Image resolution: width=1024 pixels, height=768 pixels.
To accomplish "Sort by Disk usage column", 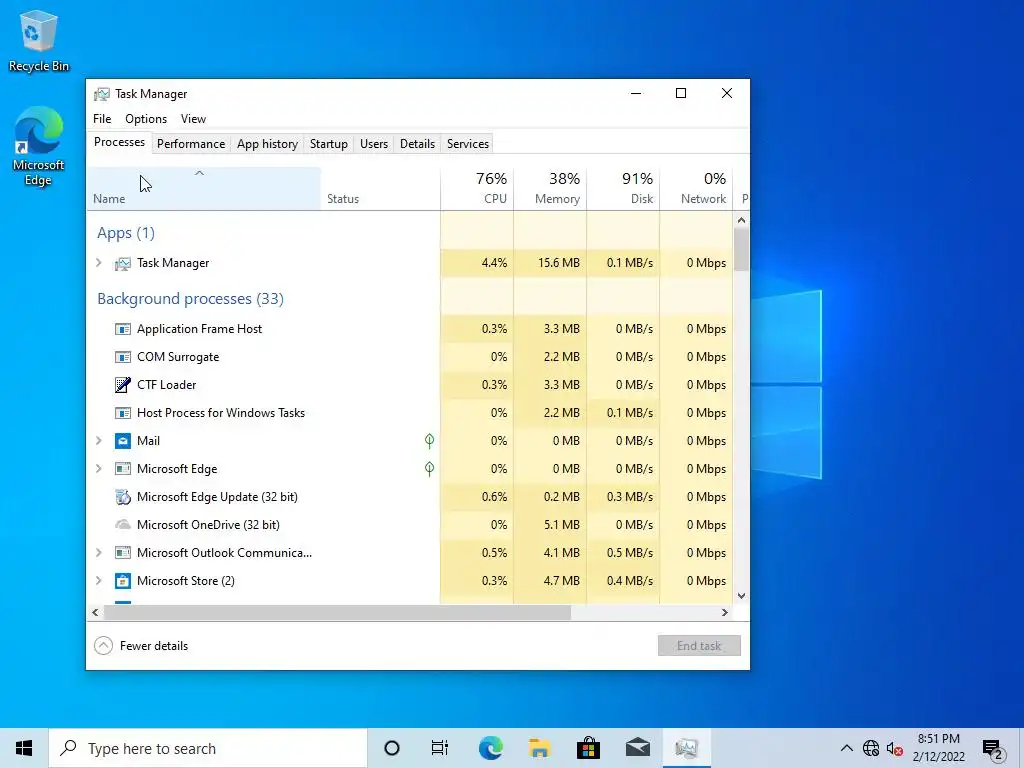I will (x=623, y=189).
